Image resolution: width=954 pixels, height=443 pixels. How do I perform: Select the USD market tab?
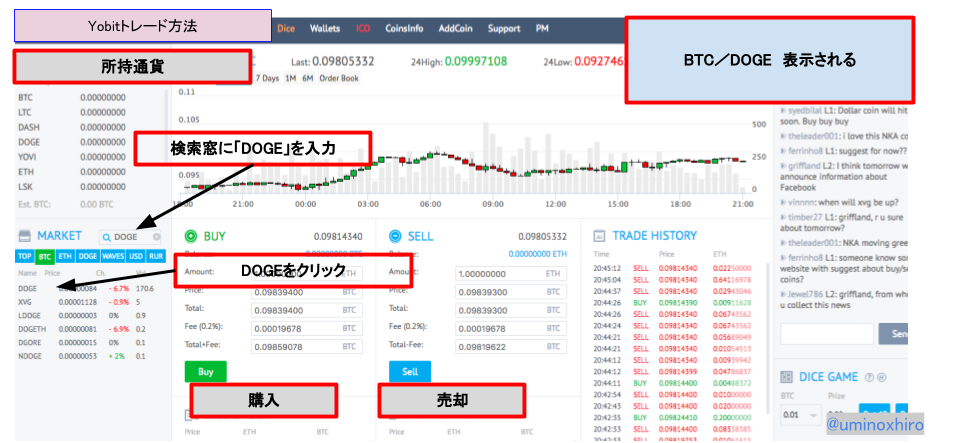tap(136, 256)
